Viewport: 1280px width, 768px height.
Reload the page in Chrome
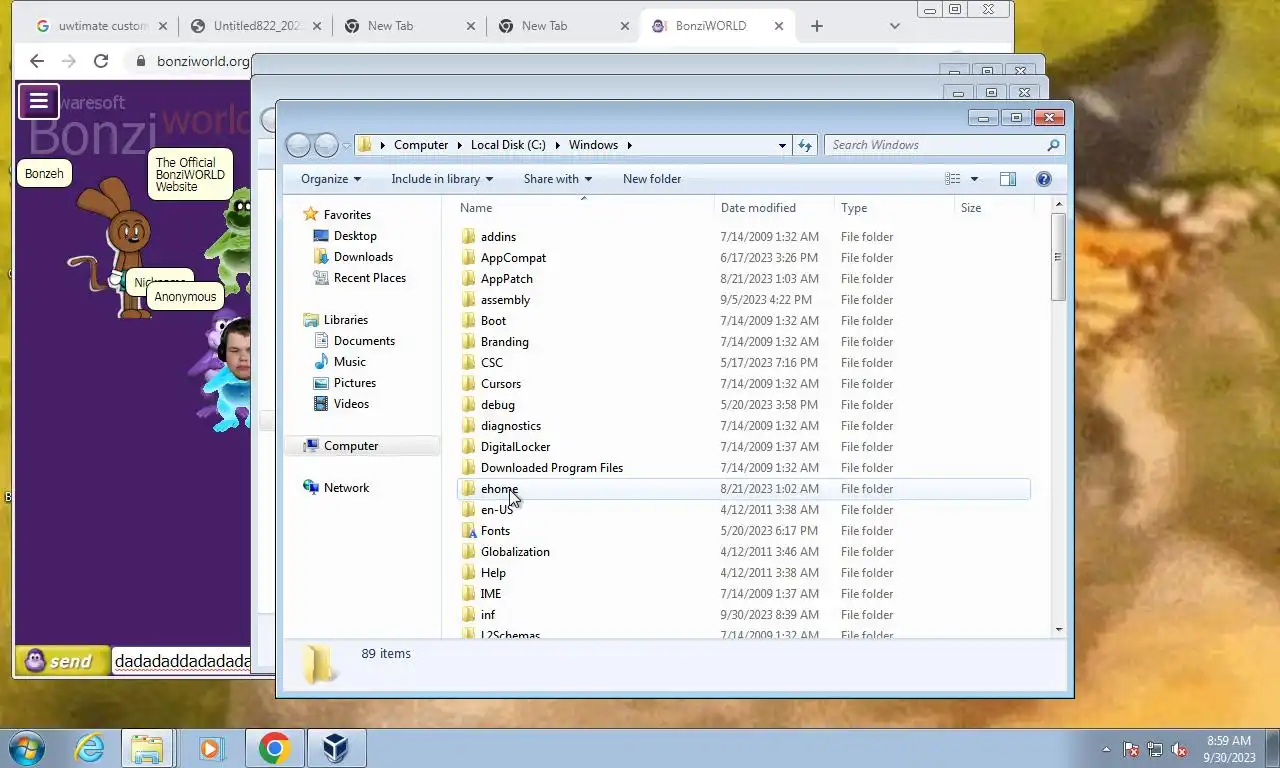[100, 61]
